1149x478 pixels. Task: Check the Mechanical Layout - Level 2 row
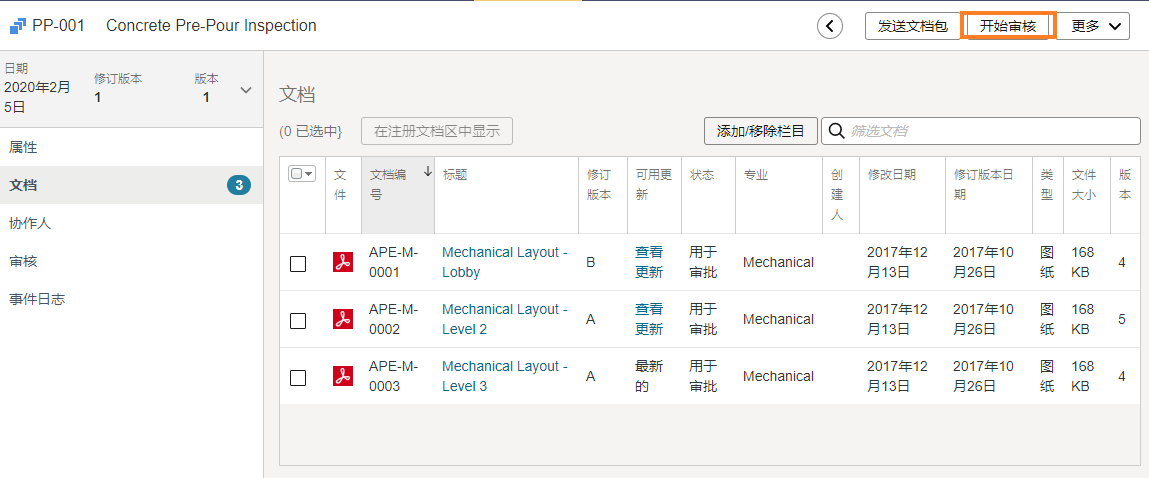point(298,320)
